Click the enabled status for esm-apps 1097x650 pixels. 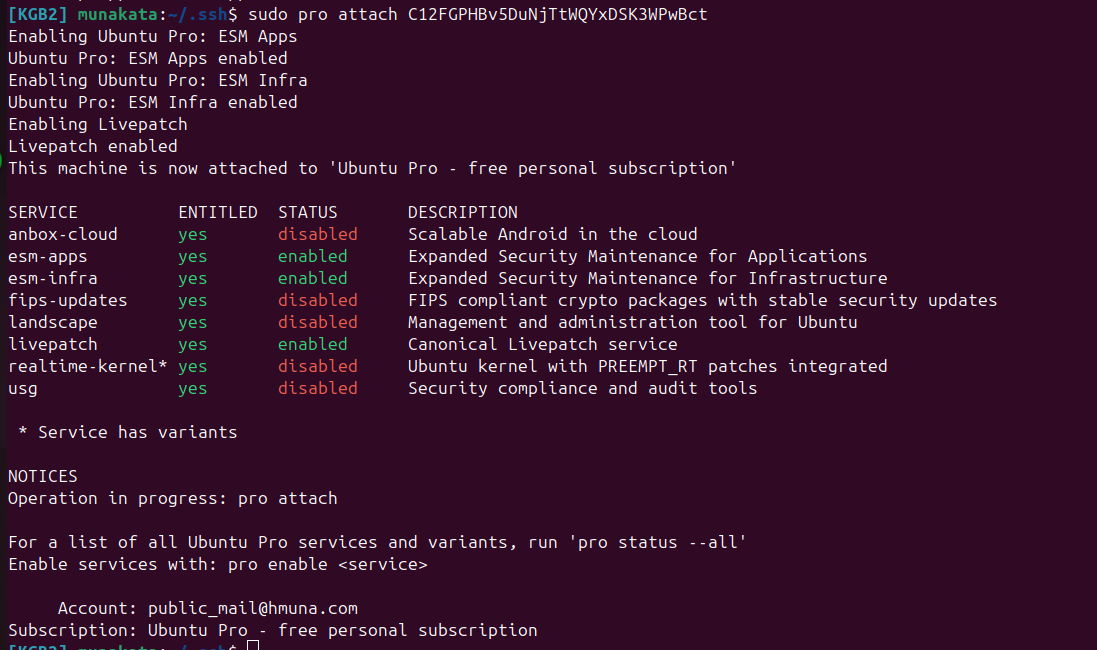pos(313,256)
